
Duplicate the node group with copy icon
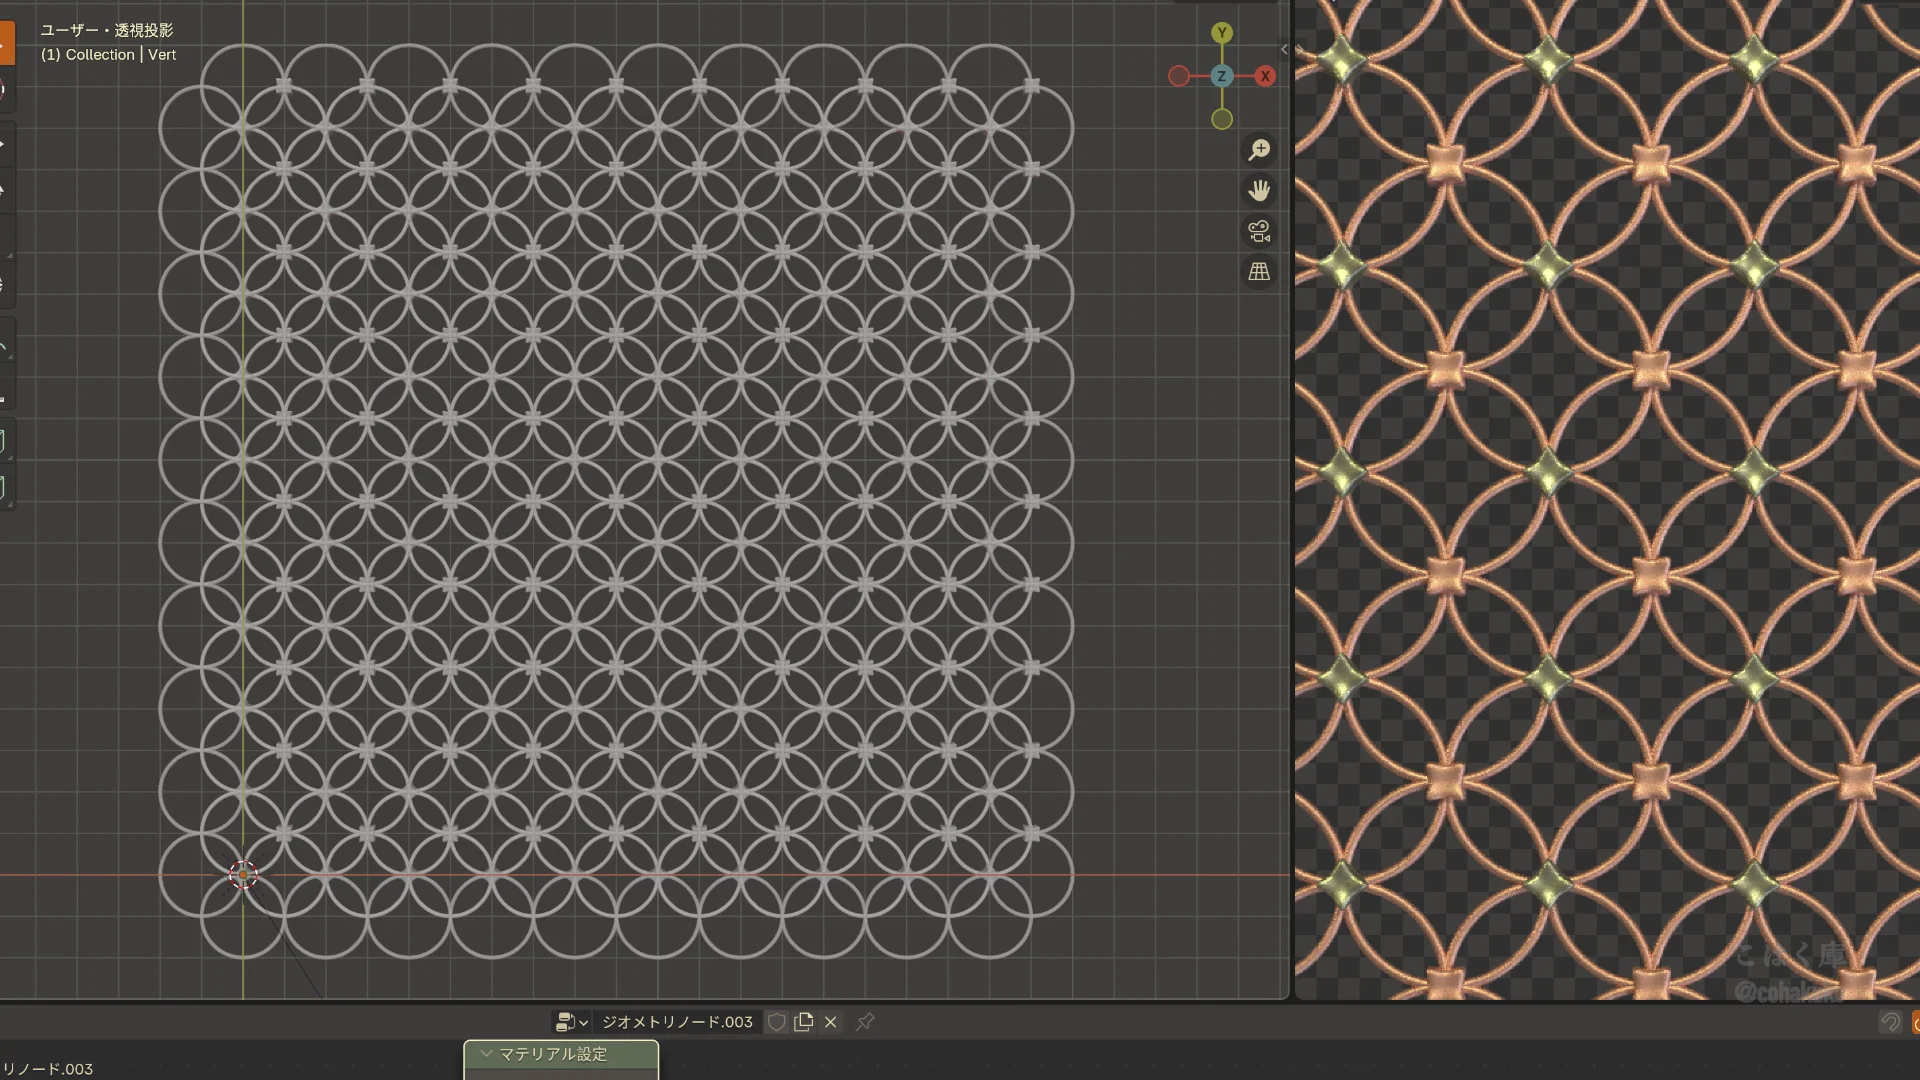803,1022
